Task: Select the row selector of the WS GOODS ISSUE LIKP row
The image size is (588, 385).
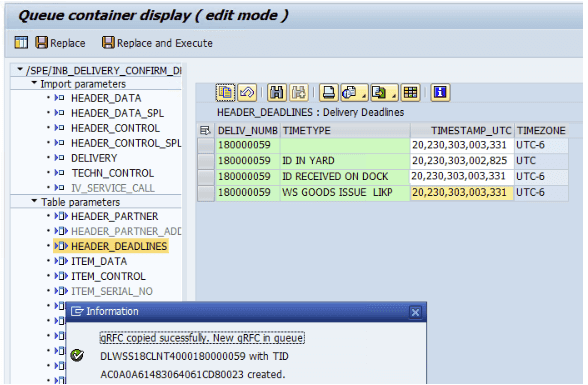Action: point(206,193)
